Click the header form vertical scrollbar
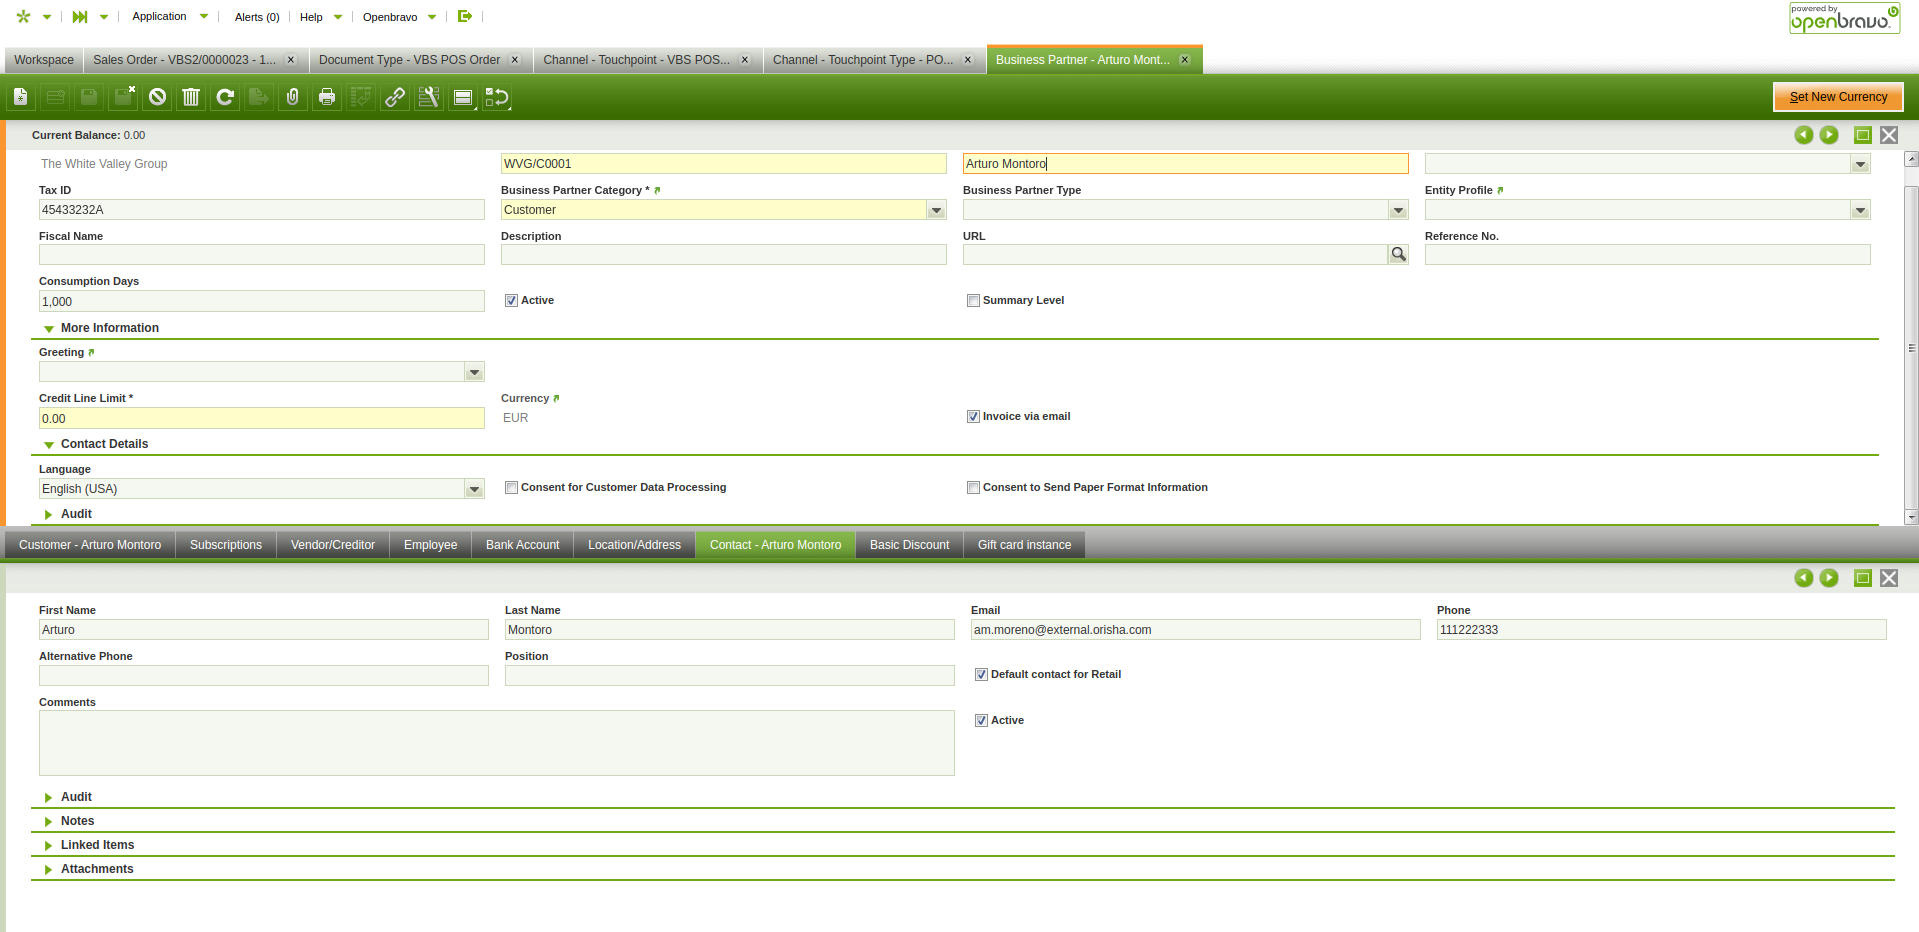Viewport: 1919px width, 932px height. click(1911, 340)
